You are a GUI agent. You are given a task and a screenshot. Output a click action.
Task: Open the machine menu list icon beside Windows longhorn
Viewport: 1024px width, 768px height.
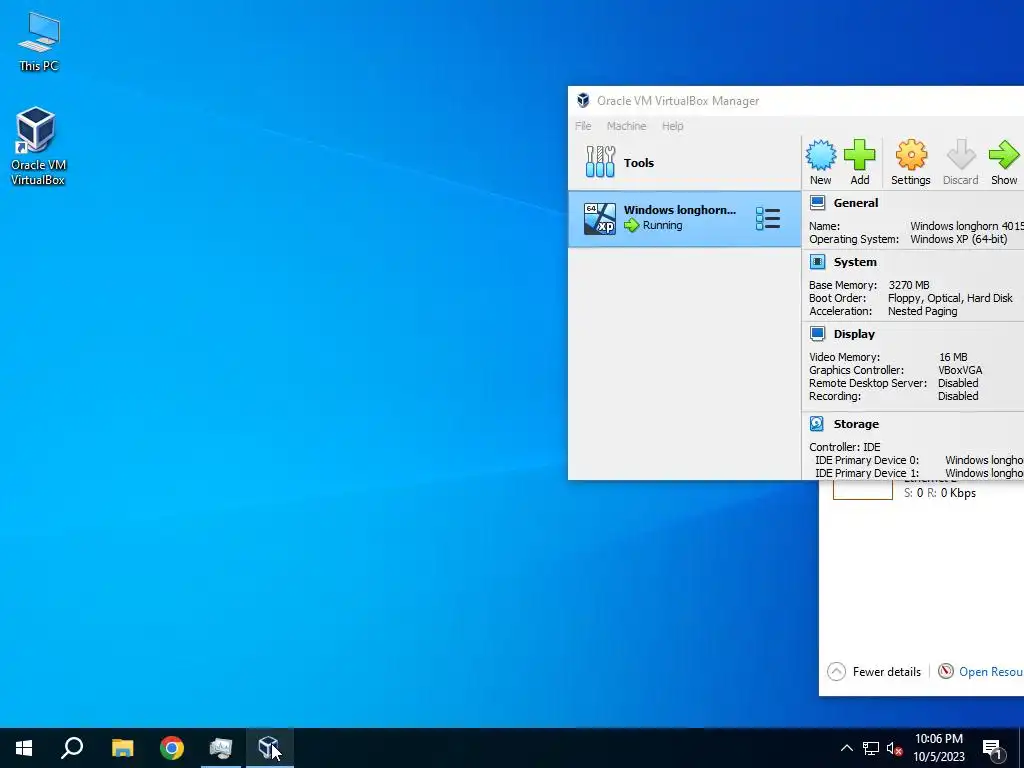pyautogui.click(x=767, y=219)
